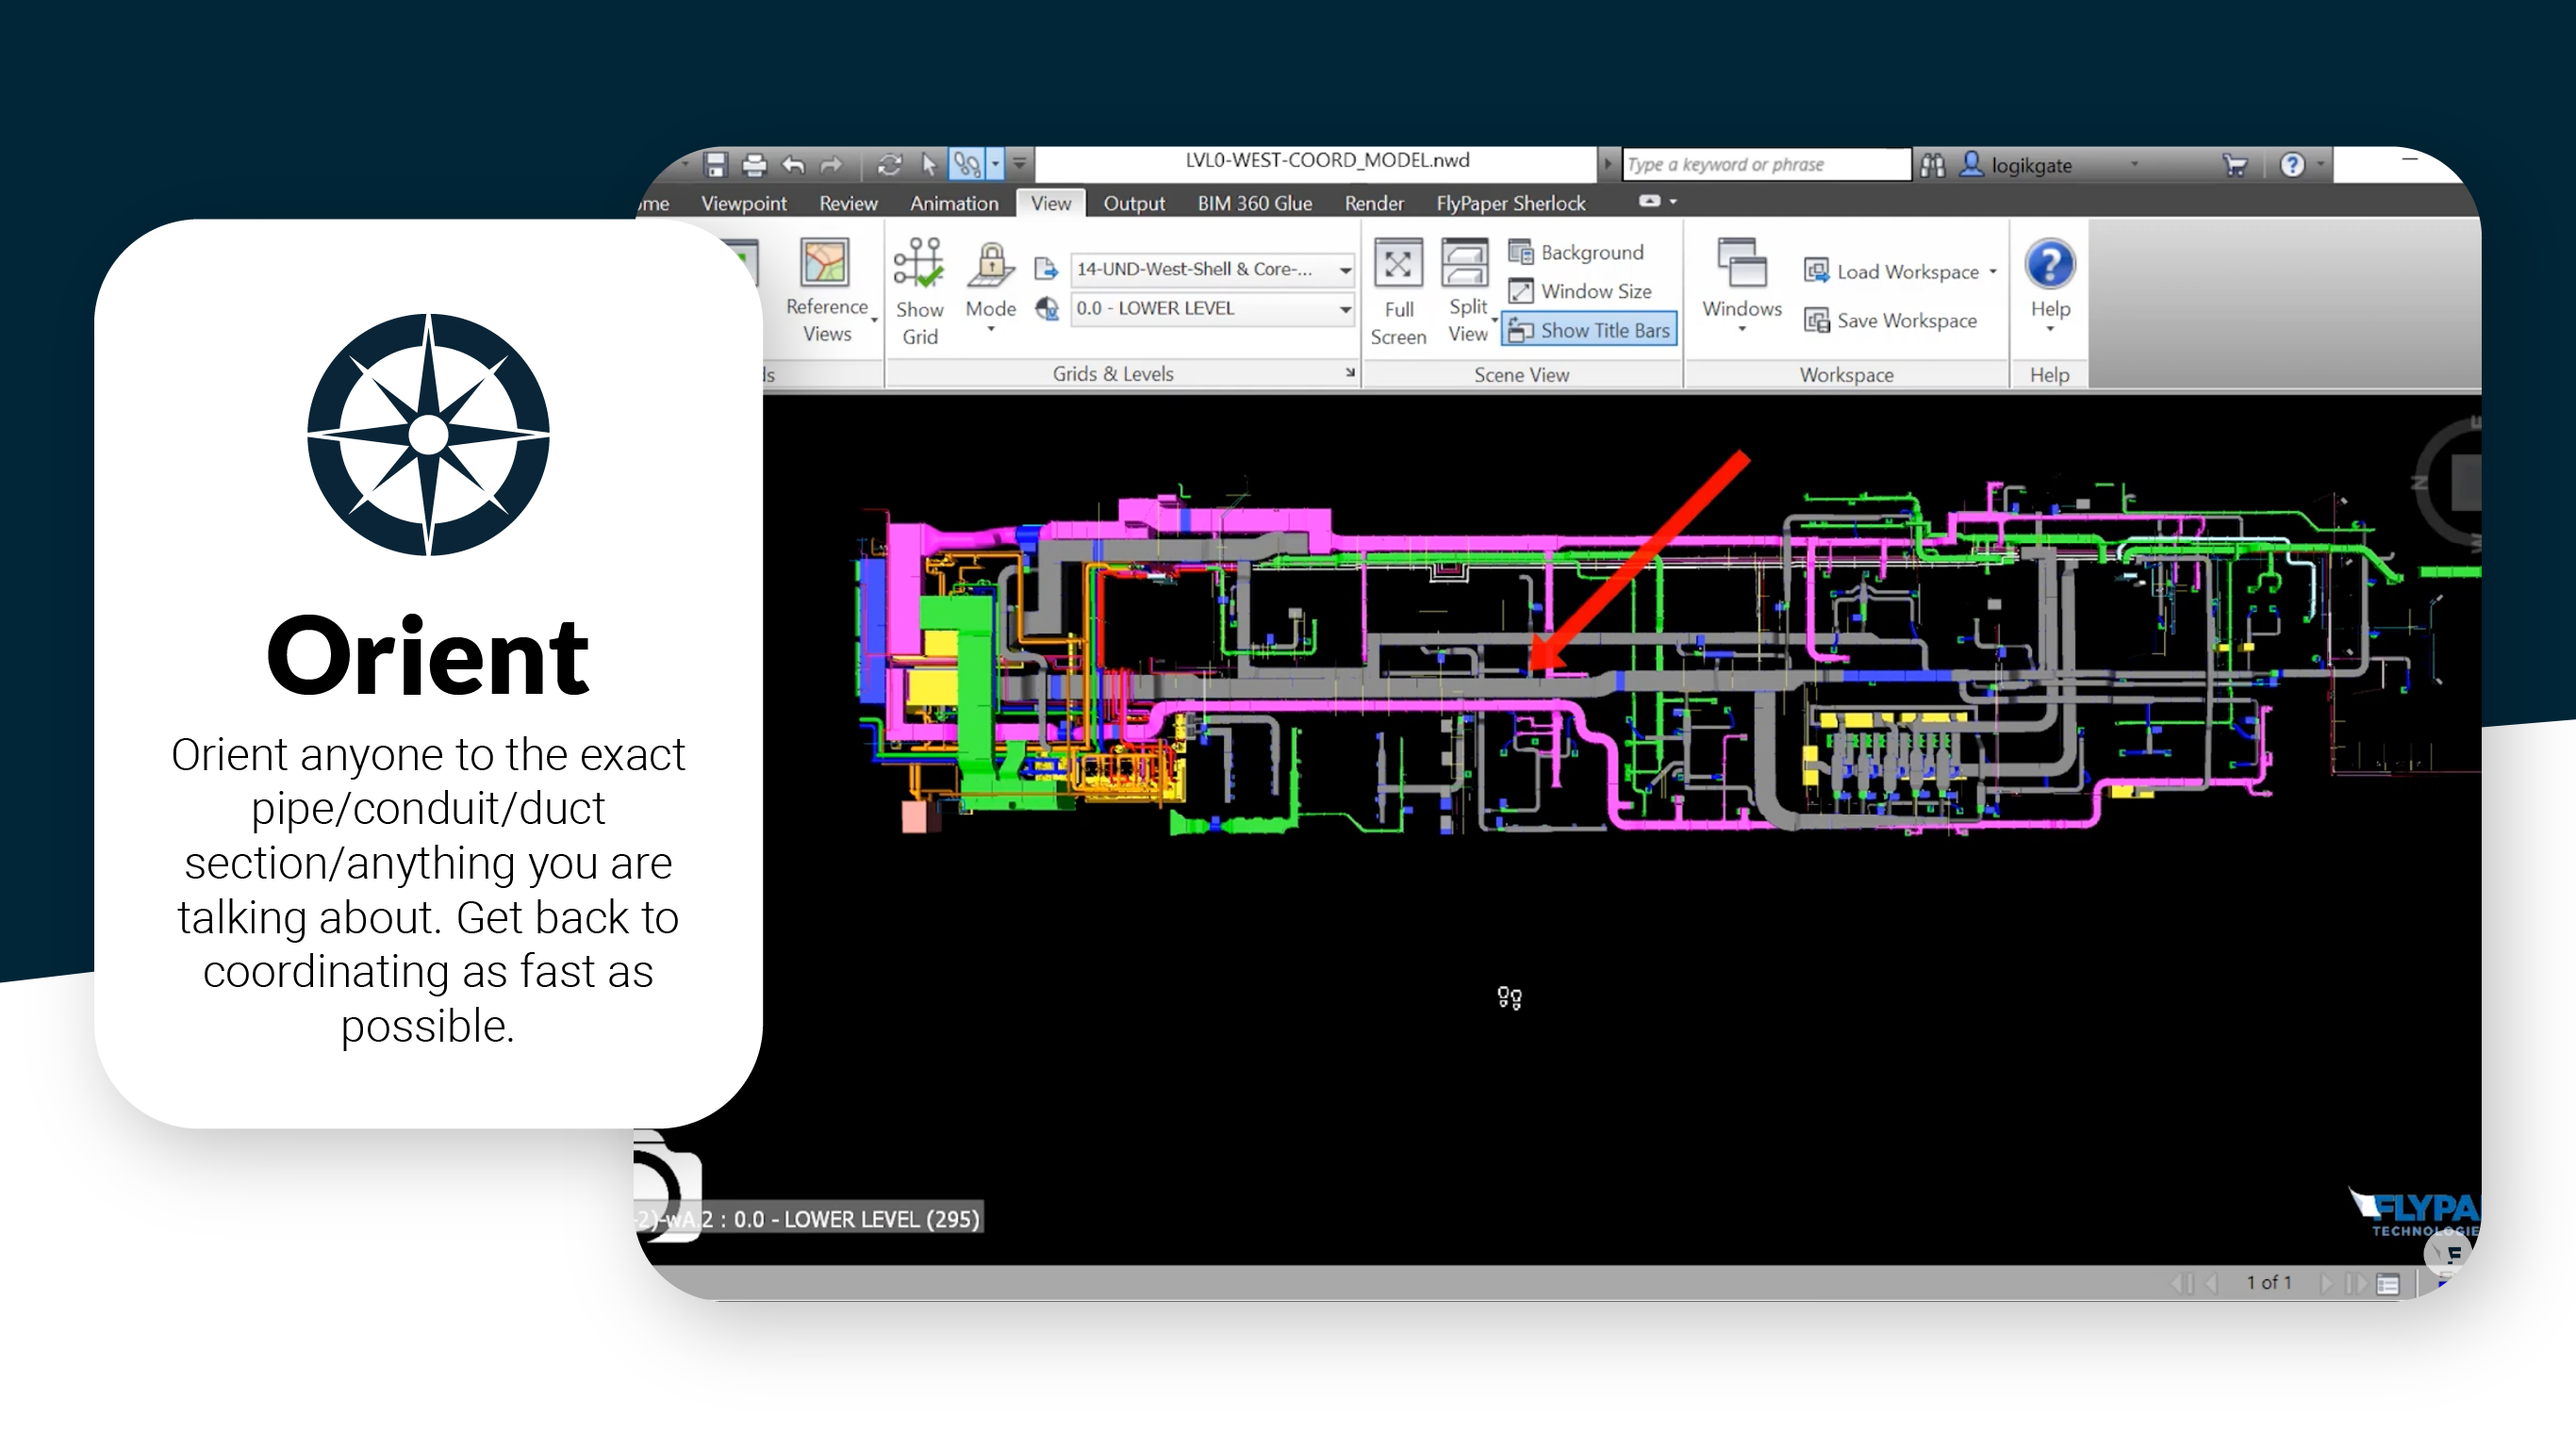Click the shopping cart icon
The height and width of the screenshot is (1448, 2576).
click(2234, 165)
